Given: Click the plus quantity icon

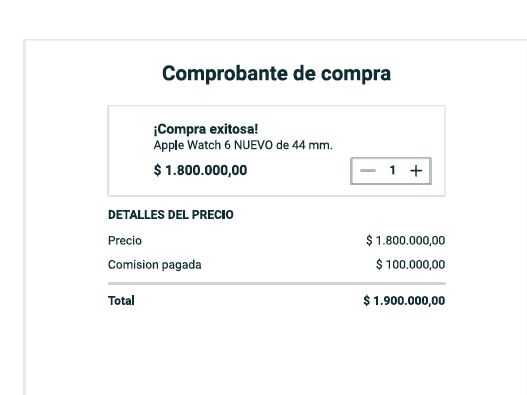Looking at the screenshot, I should point(416,171).
